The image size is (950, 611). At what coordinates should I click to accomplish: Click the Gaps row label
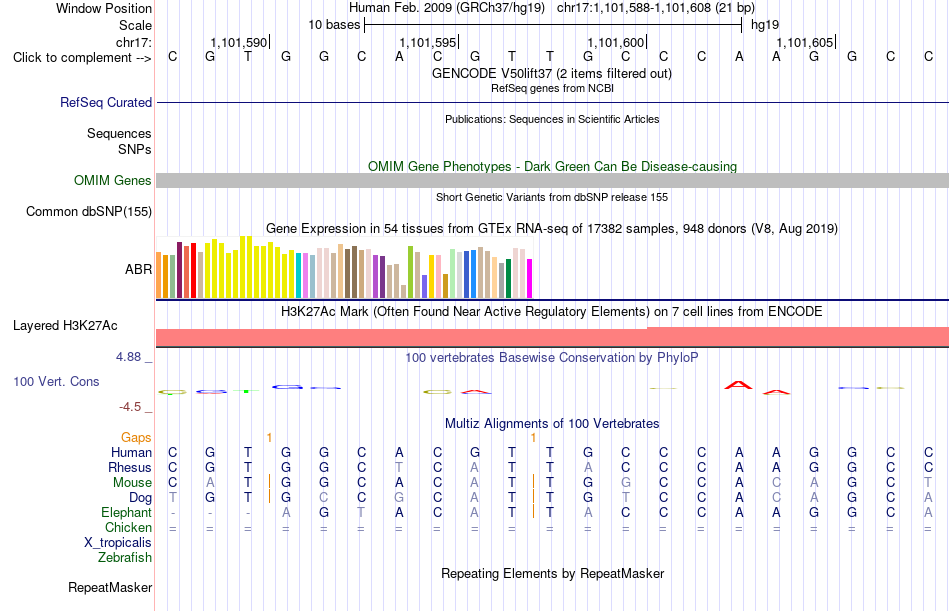pos(136,438)
